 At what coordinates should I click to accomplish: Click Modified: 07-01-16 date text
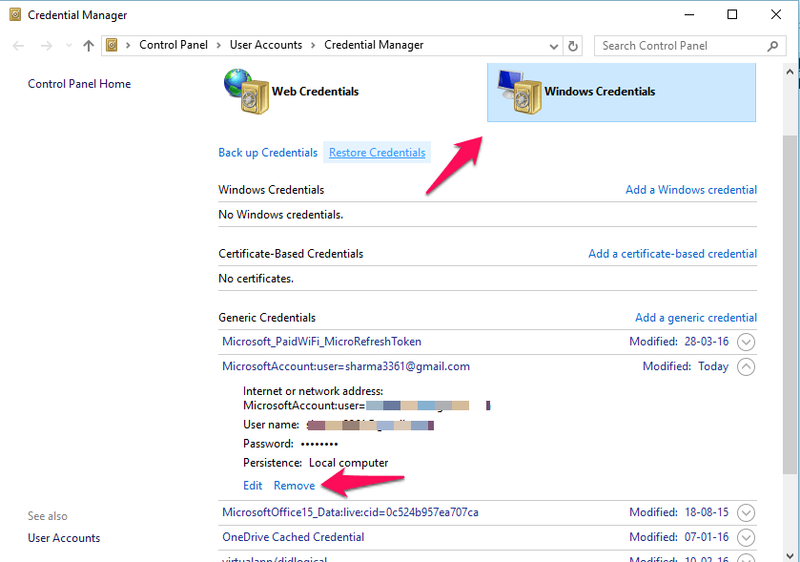click(x=679, y=537)
